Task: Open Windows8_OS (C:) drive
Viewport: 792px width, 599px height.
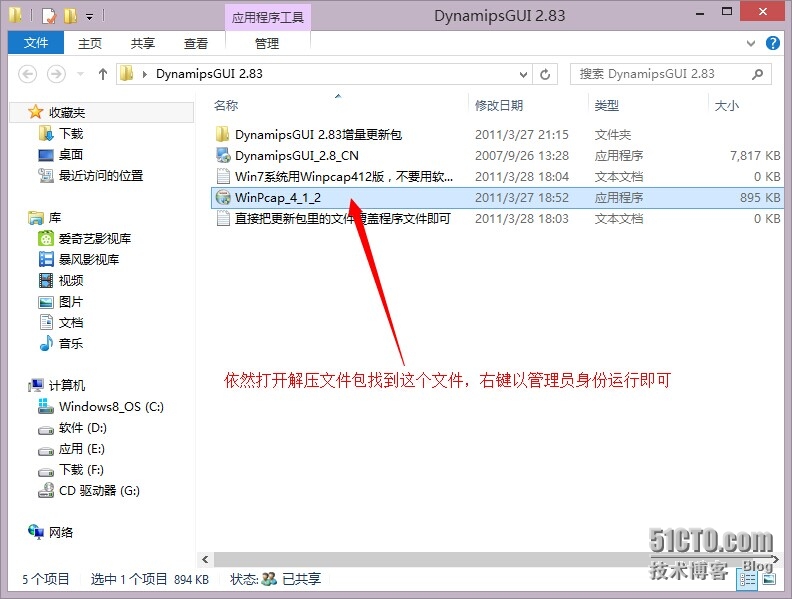Action: tap(111, 407)
